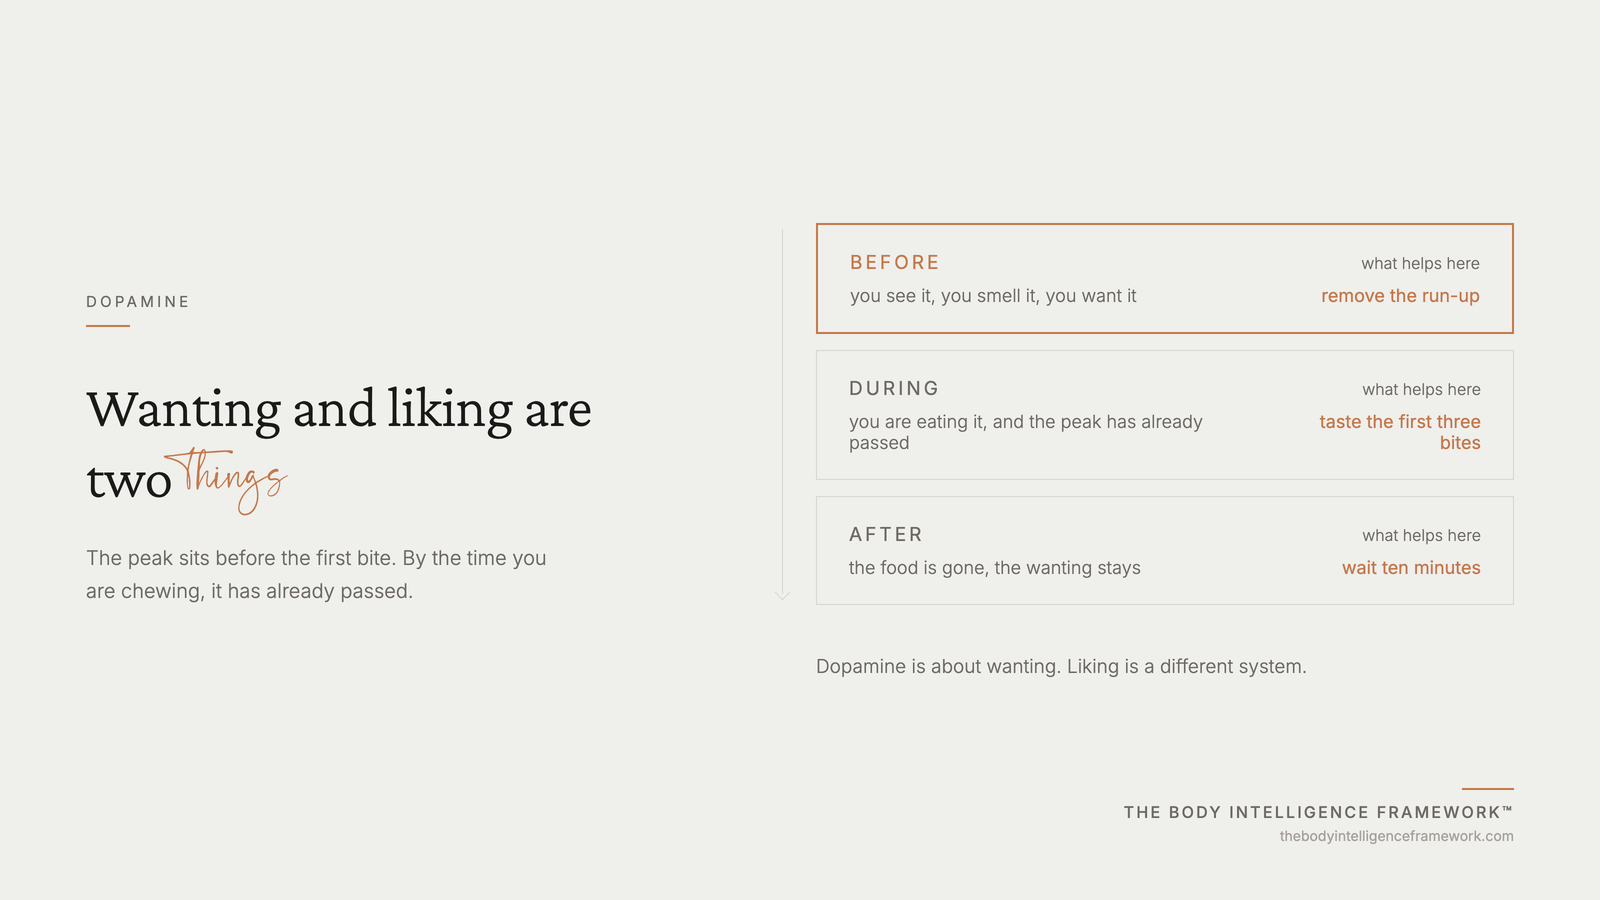1600x900 pixels.
Task: Click "remove the run-up" tip
Action: (1400, 296)
